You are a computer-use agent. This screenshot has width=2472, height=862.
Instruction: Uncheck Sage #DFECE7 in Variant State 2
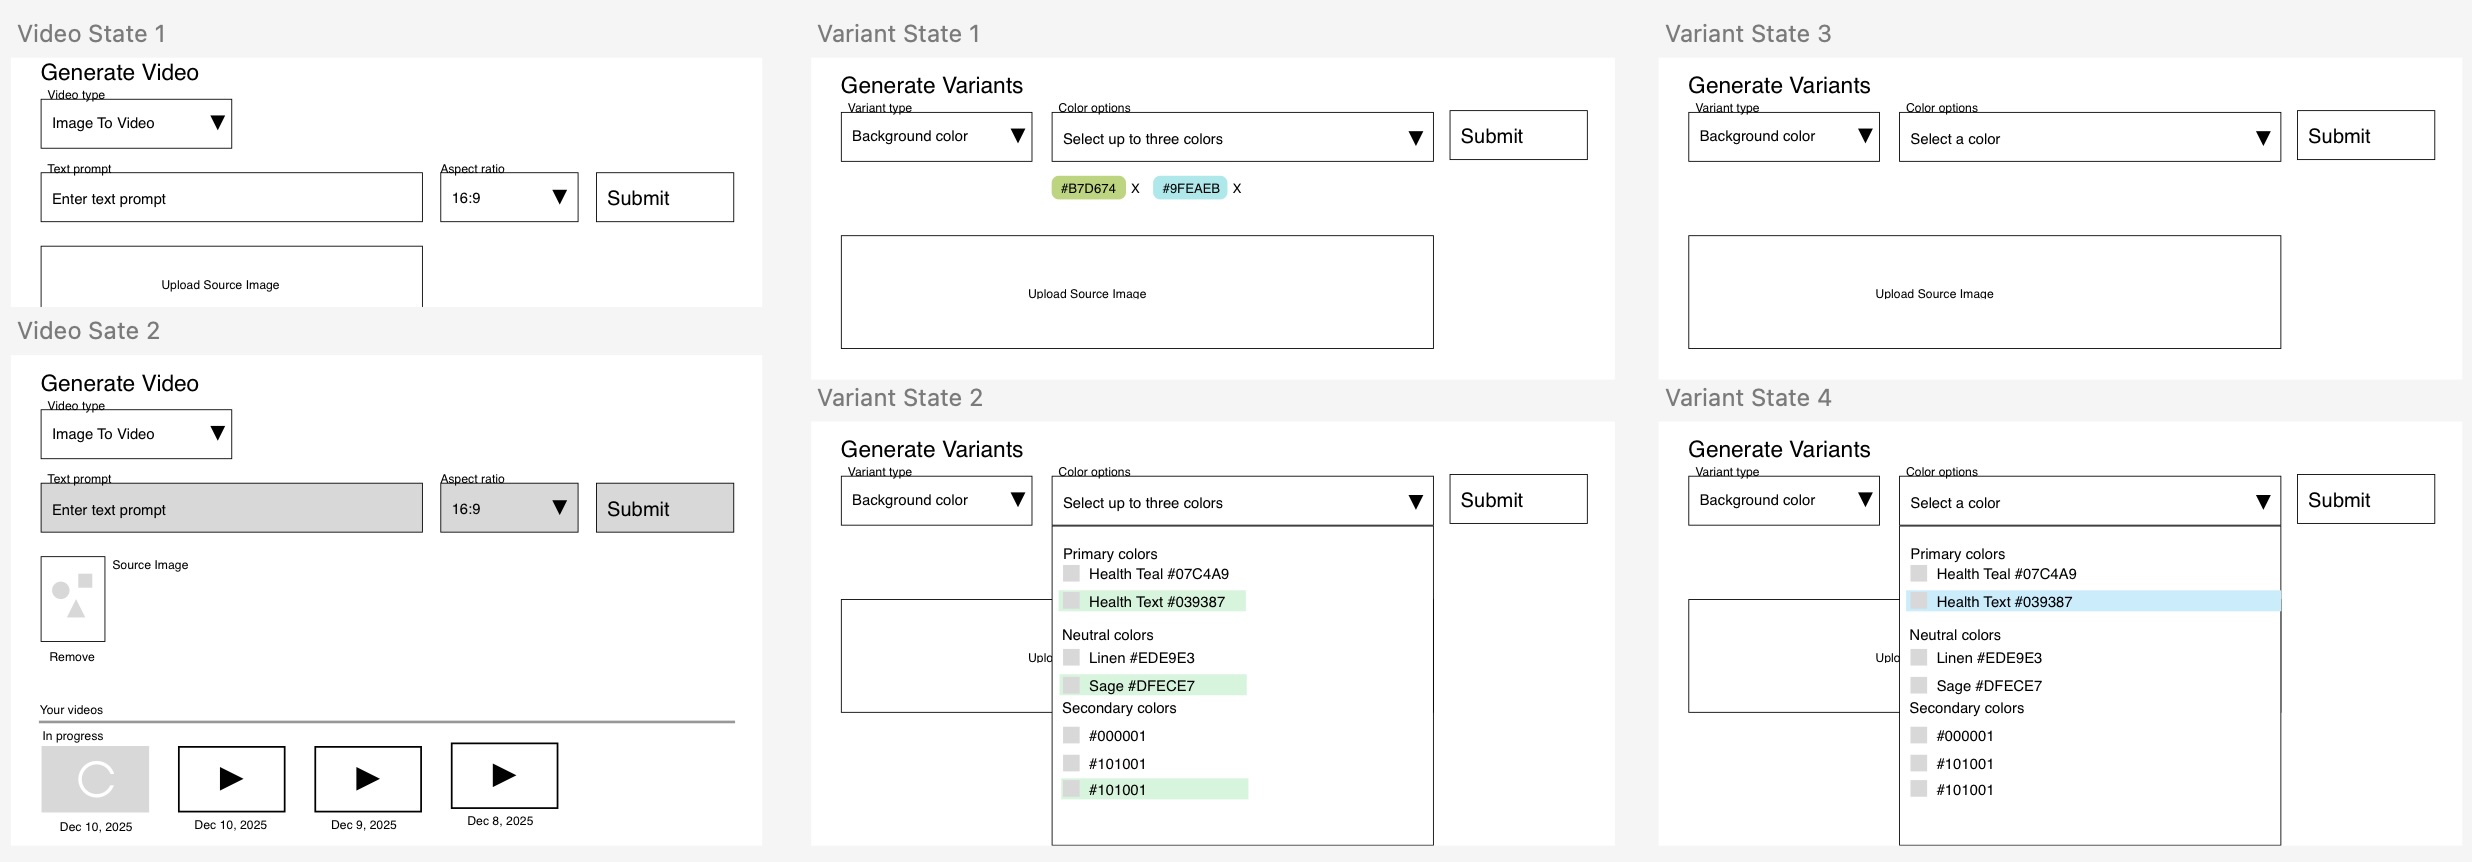pyautogui.click(x=1071, y=686)
